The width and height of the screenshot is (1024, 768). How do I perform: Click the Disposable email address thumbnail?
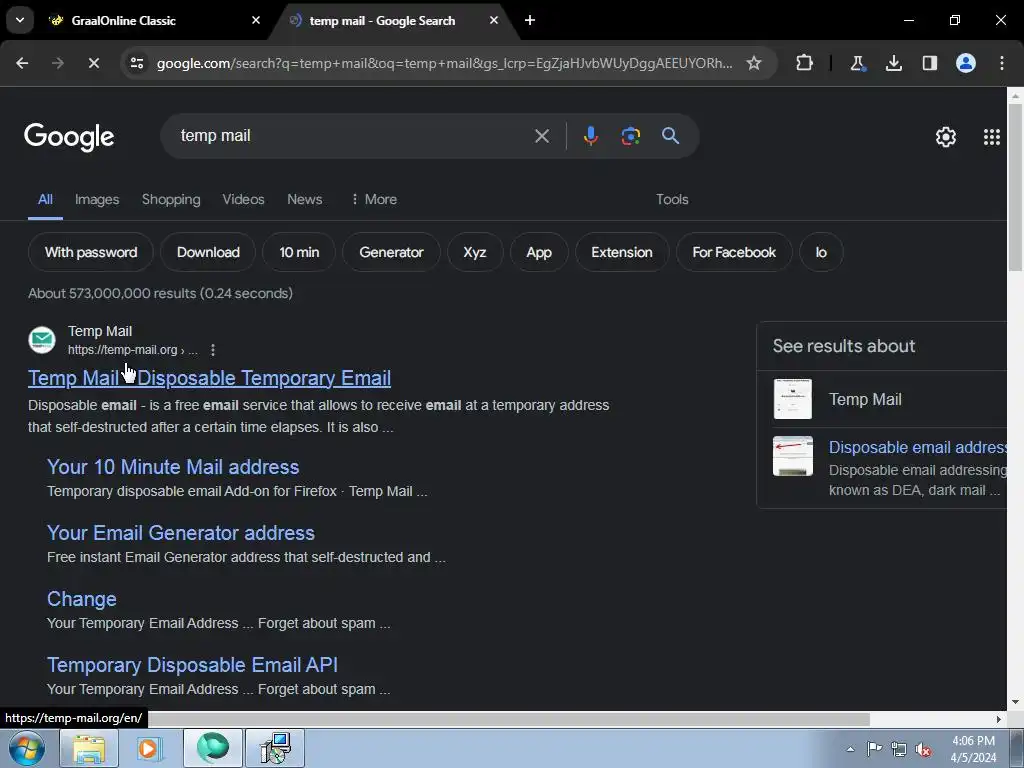793,456
